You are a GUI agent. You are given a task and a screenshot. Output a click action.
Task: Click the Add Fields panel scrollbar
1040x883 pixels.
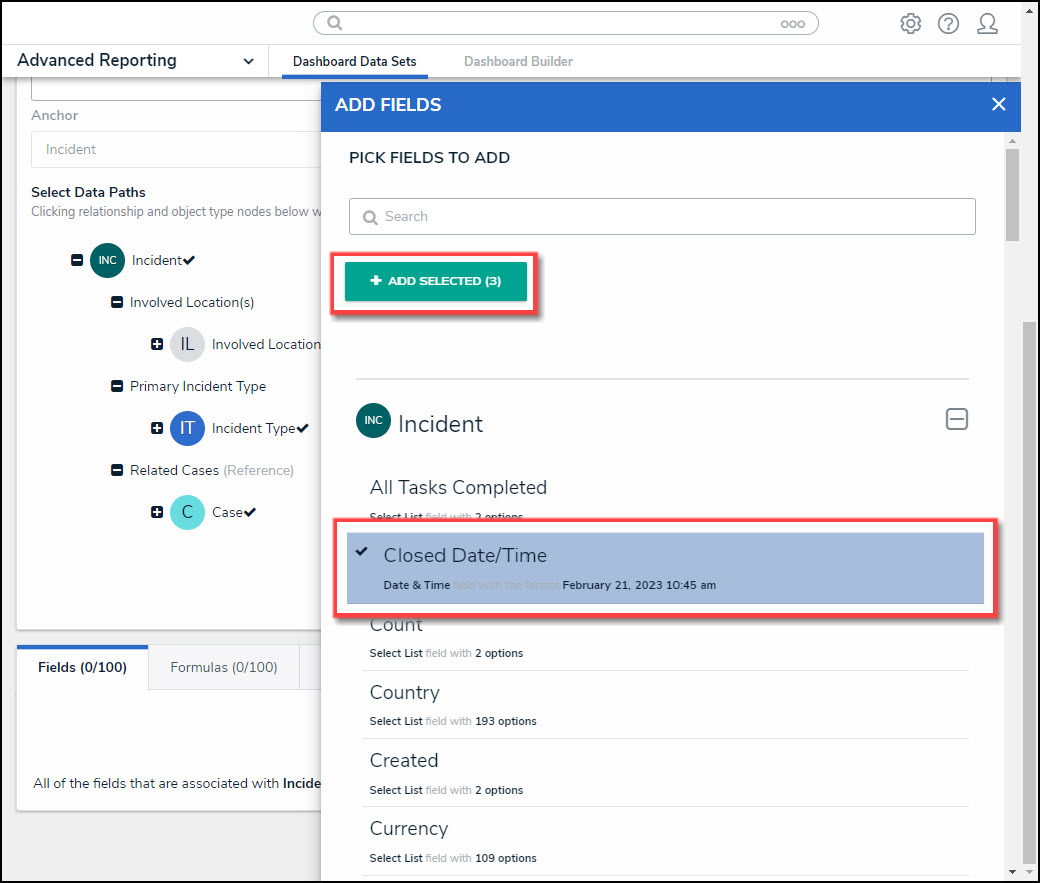1012,195
